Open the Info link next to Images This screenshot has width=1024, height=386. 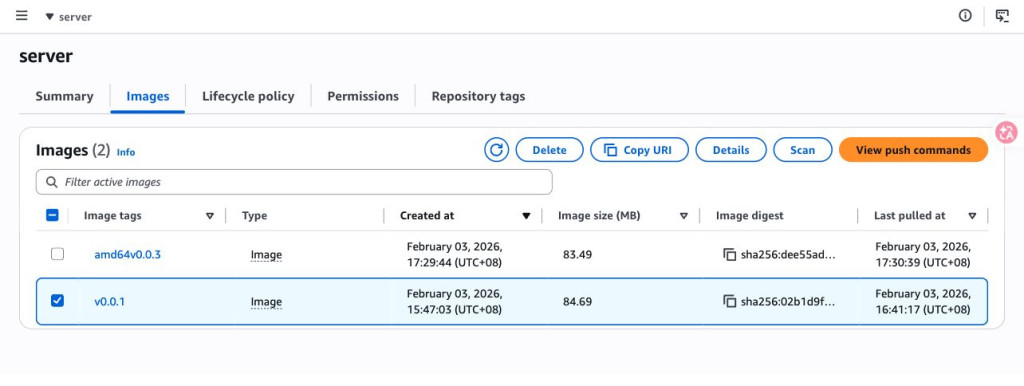125,152
